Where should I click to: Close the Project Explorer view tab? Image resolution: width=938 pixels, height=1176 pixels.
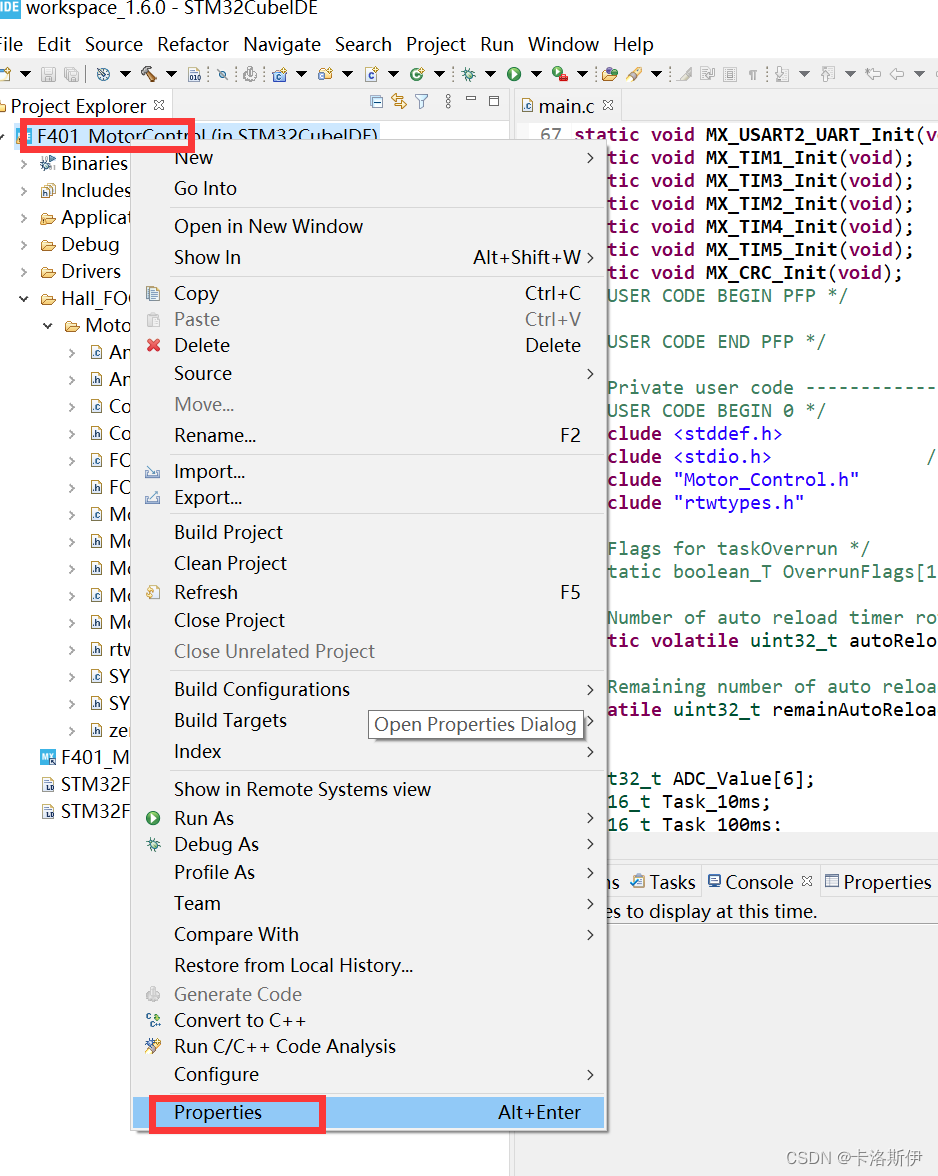159,105
